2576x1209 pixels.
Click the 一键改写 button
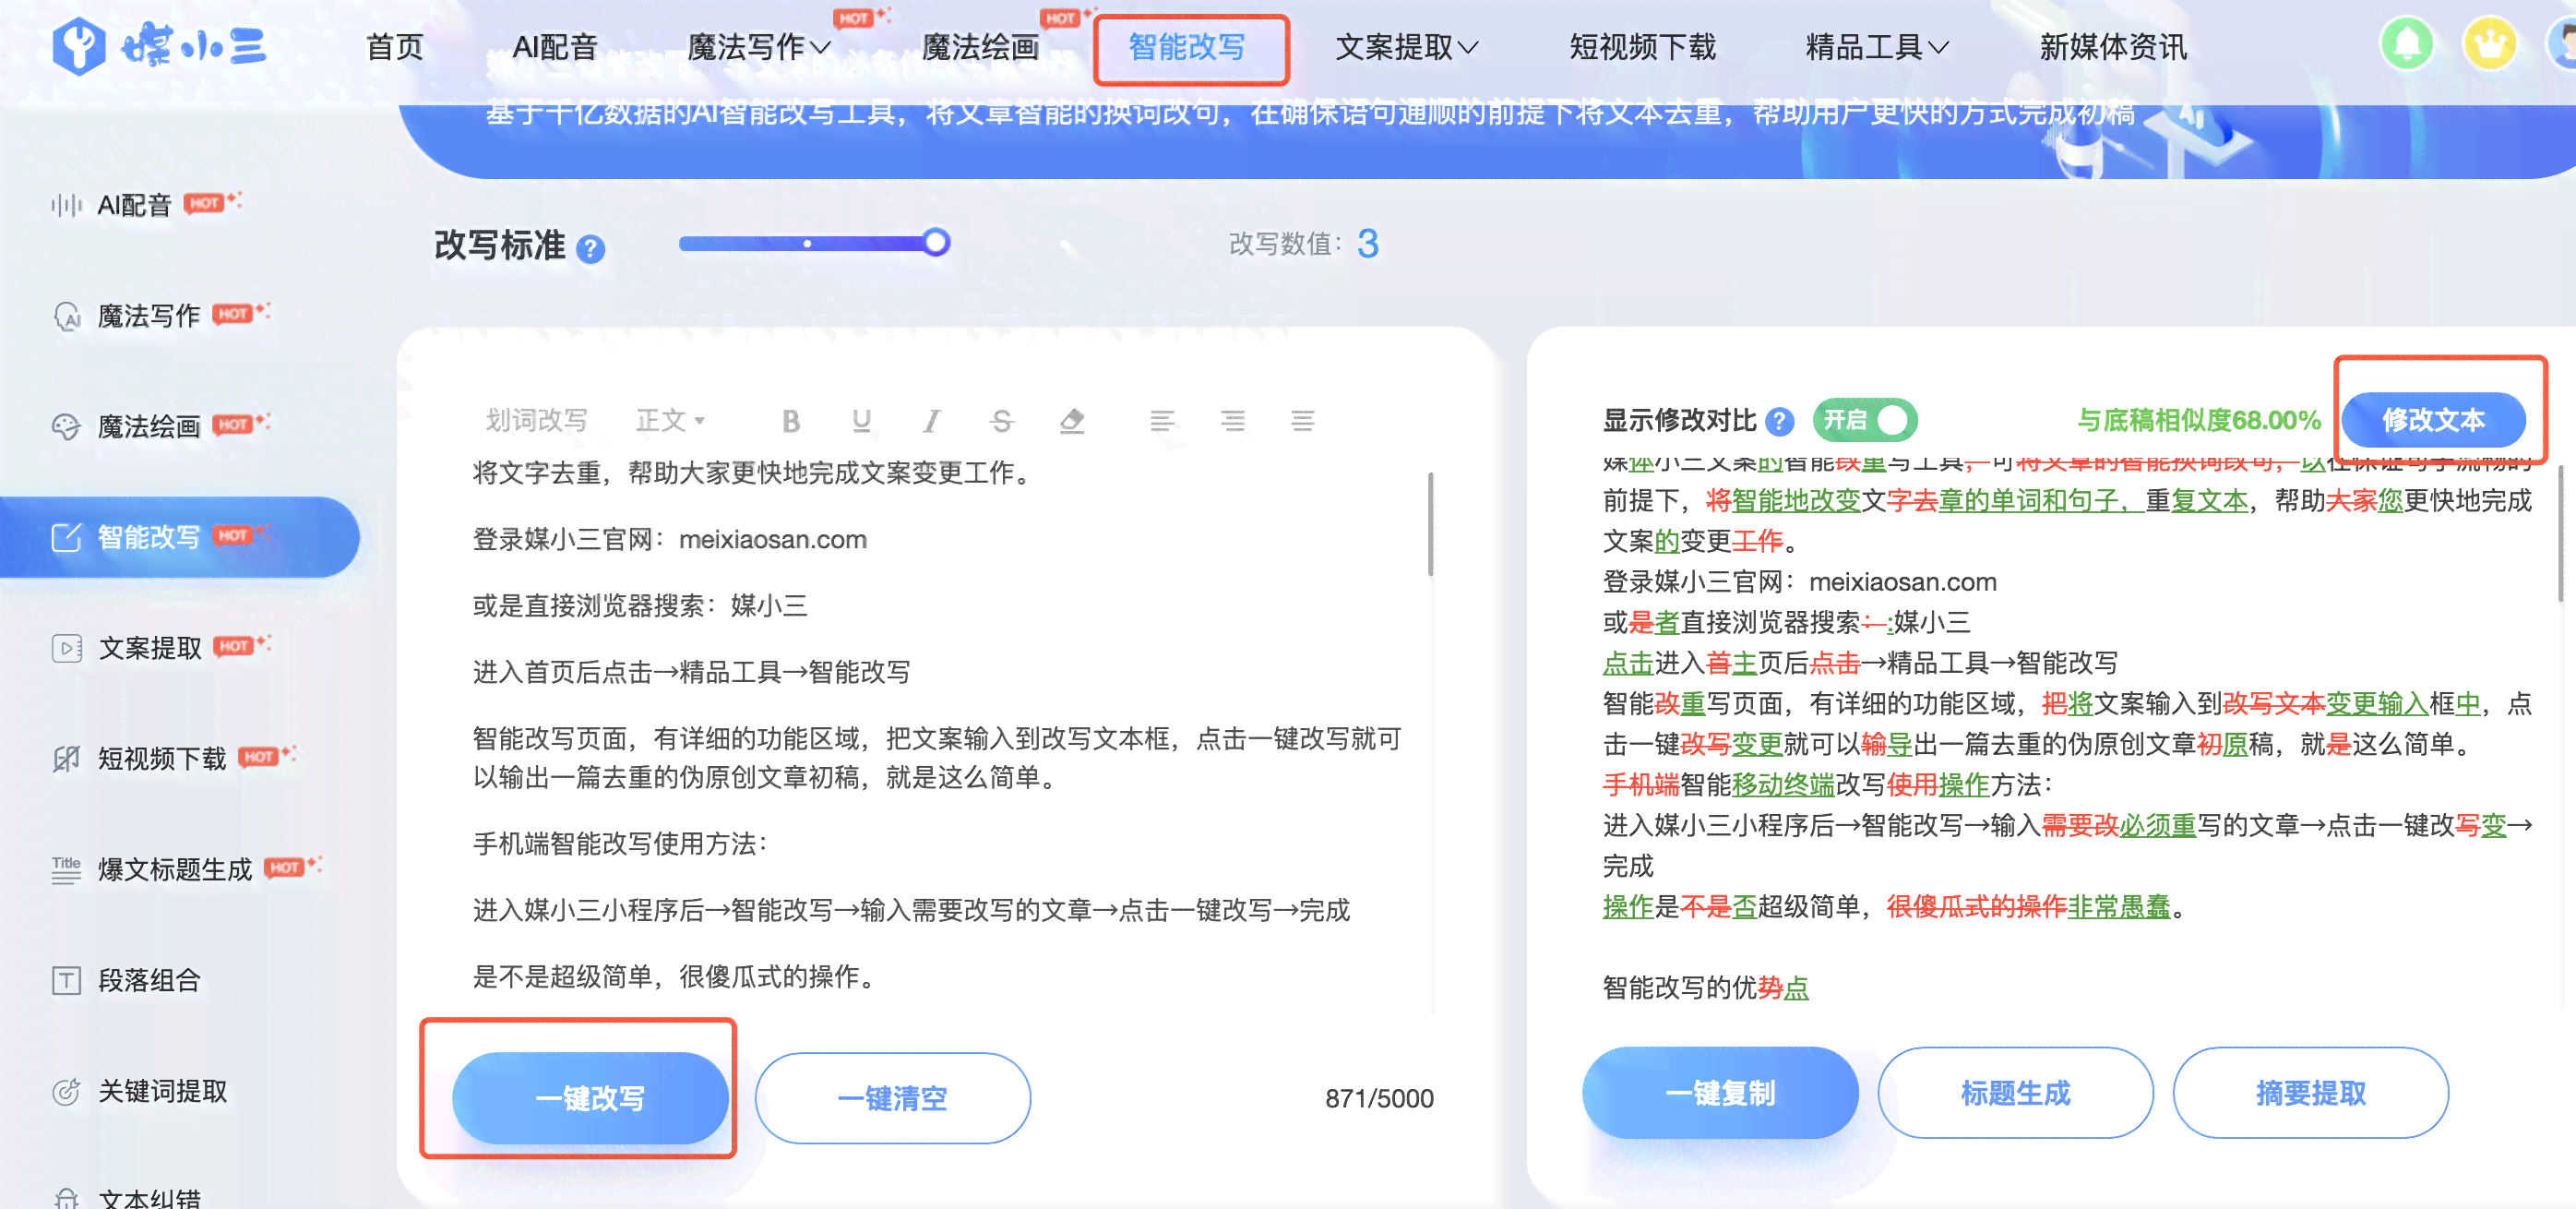click(x=590, y=1098)
